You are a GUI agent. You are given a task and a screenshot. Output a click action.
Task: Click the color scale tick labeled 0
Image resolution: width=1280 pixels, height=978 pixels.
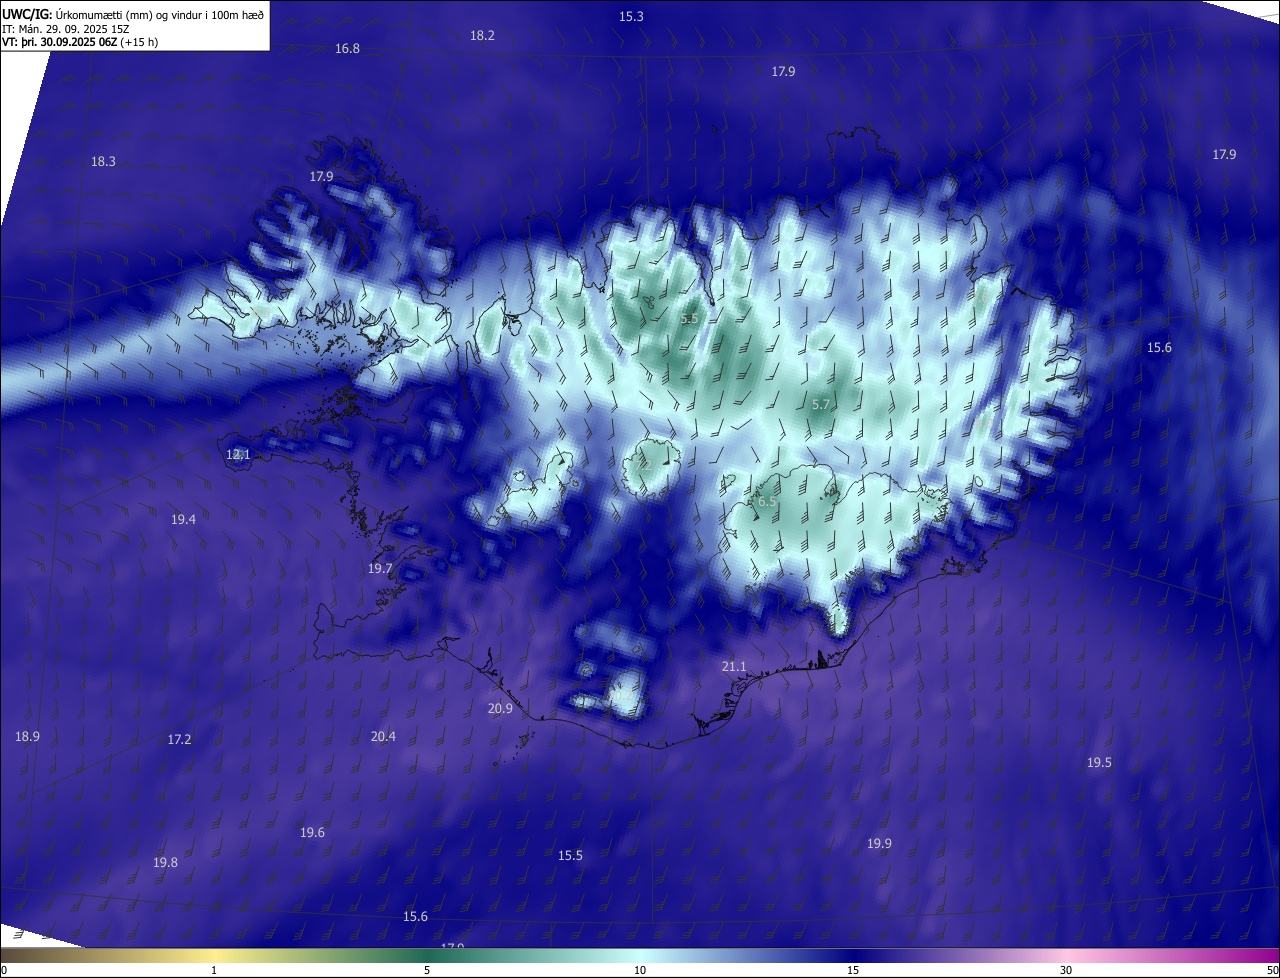pyautogui.click(x=3, y=970)
